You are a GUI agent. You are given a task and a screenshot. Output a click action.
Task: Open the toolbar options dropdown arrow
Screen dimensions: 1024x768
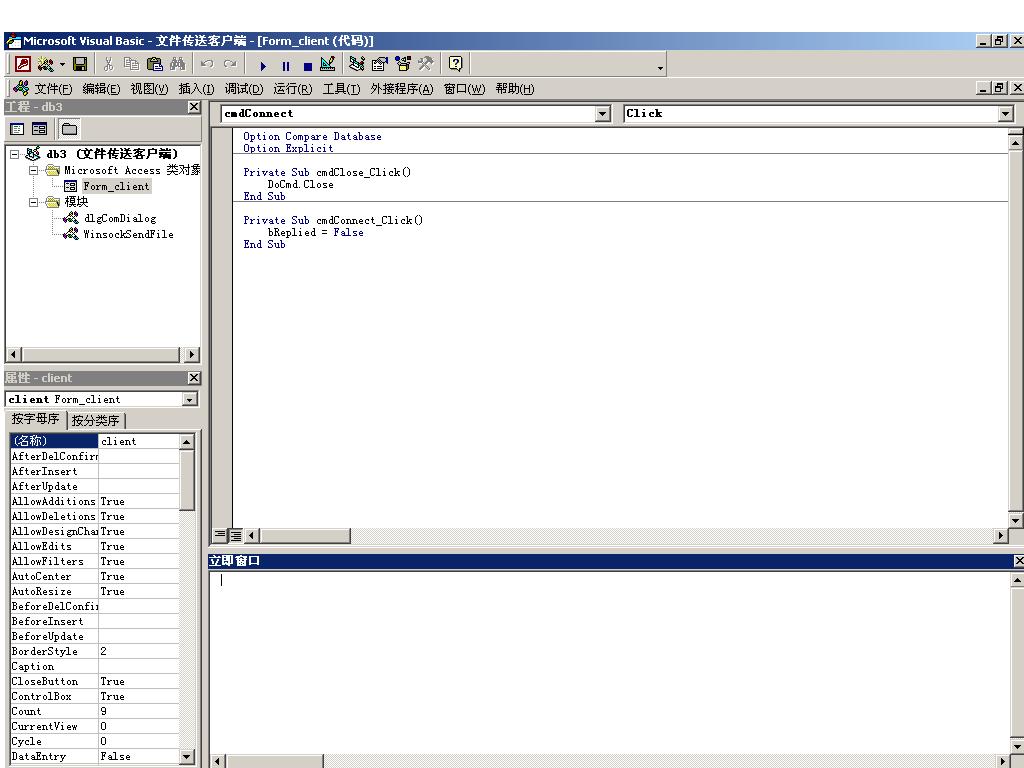tap(660, 67)
